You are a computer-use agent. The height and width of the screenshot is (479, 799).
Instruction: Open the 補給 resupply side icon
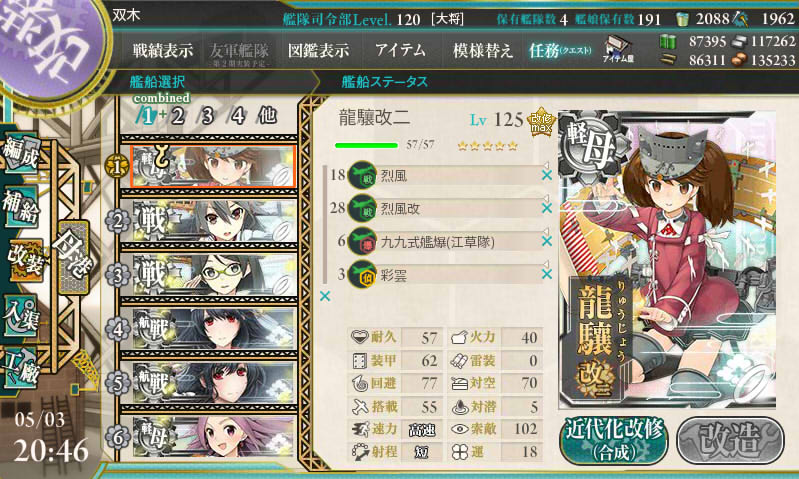[x=21, y=208]
